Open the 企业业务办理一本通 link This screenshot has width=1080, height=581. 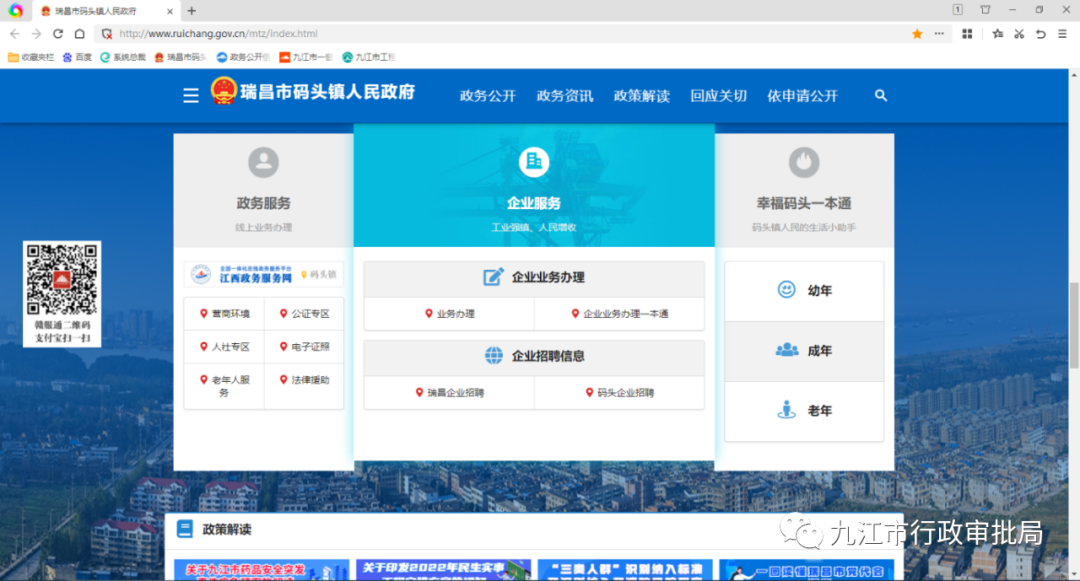[619, 313]
